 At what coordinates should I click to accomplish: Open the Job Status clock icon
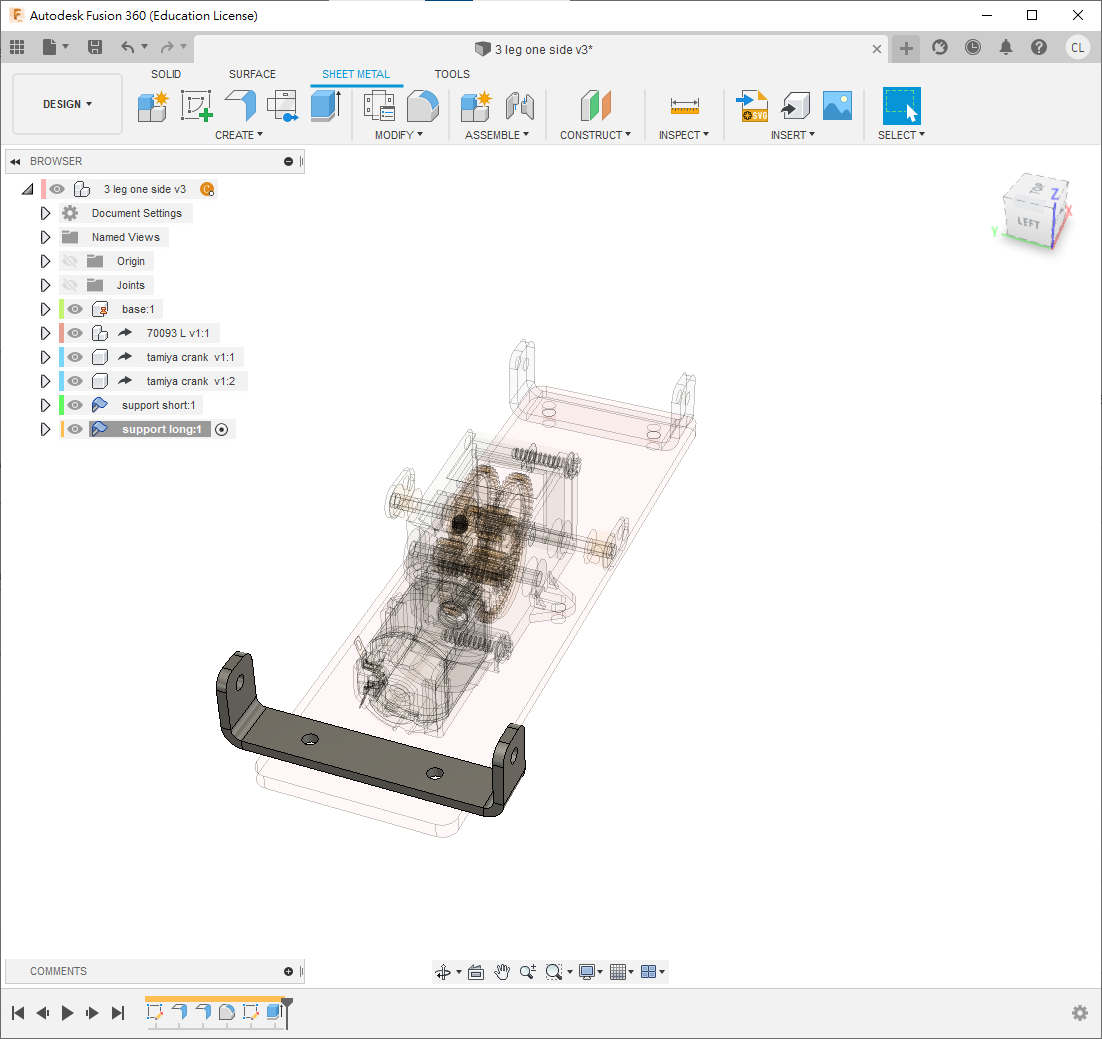pyautogui.click(x=973, y=47)
